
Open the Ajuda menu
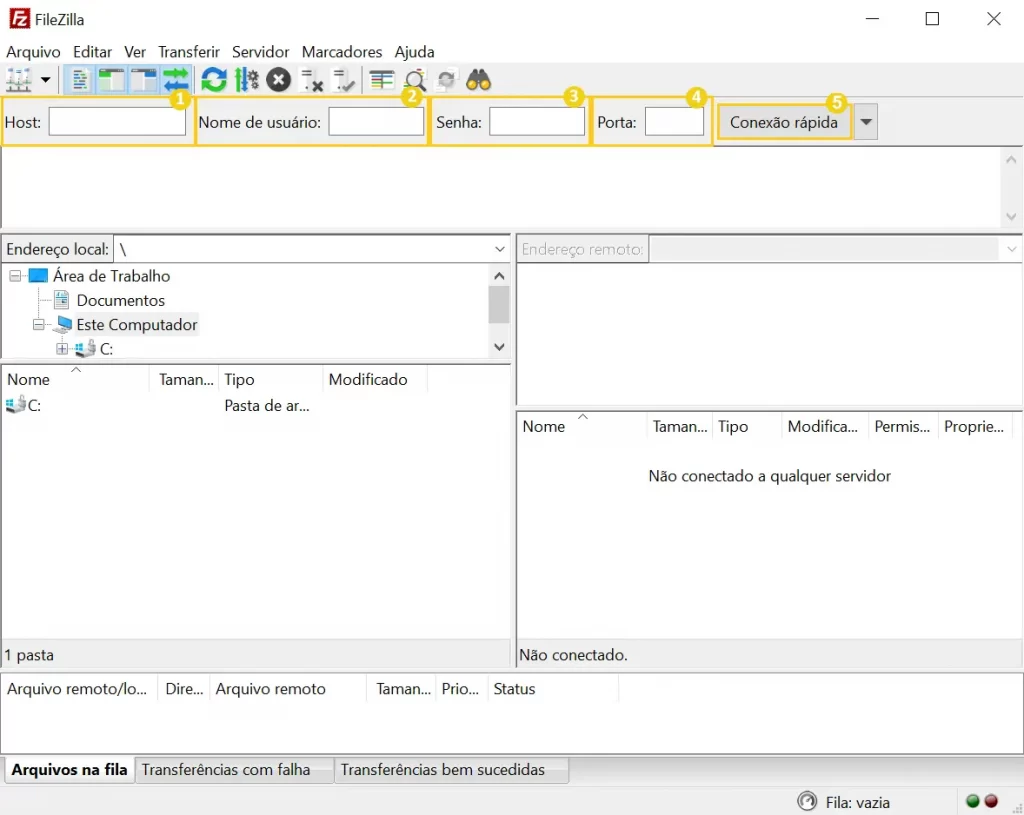[x=414, y=52]
